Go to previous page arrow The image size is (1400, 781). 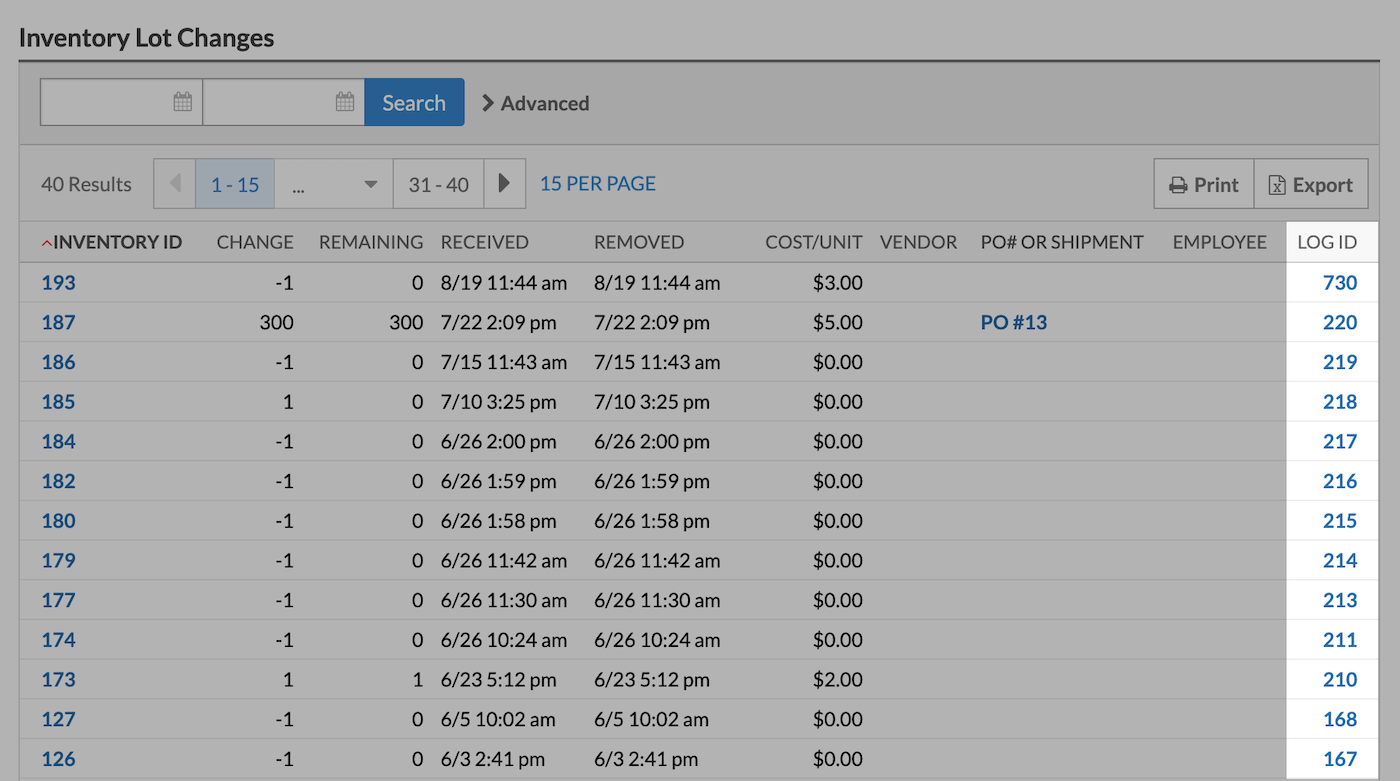click(174, 184)
